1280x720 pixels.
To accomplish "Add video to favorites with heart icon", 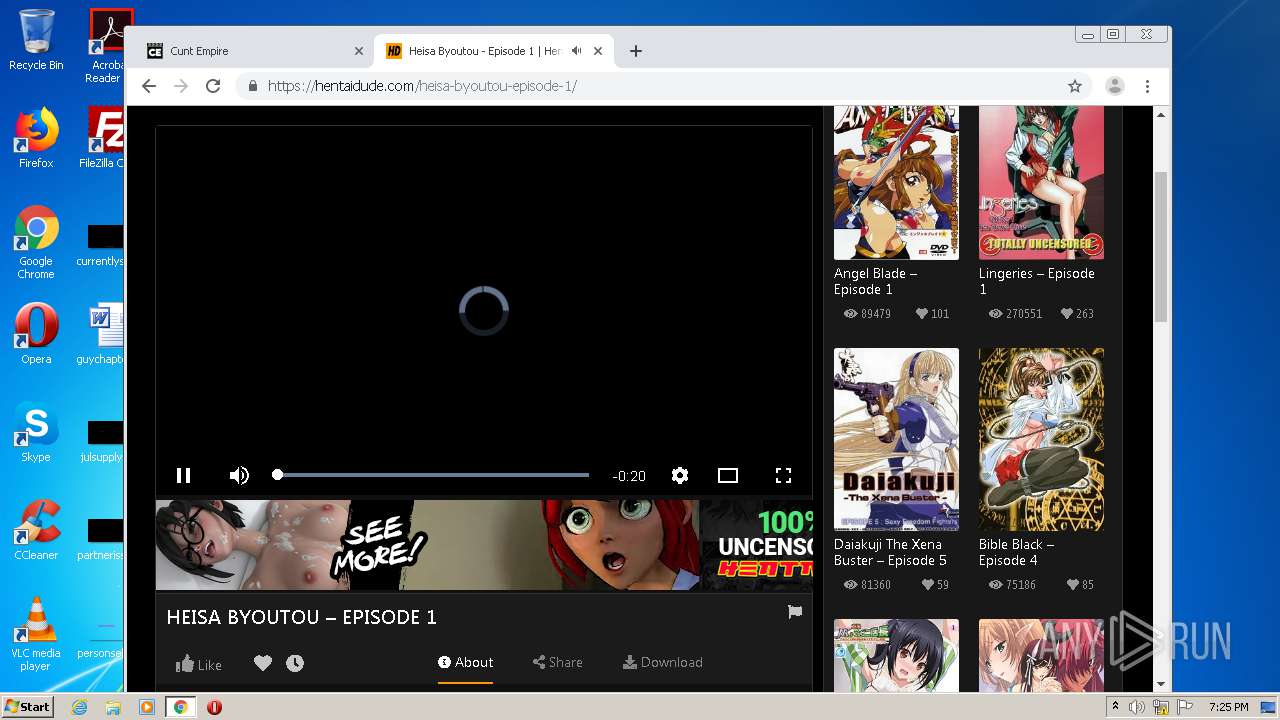I will point(263,663).
